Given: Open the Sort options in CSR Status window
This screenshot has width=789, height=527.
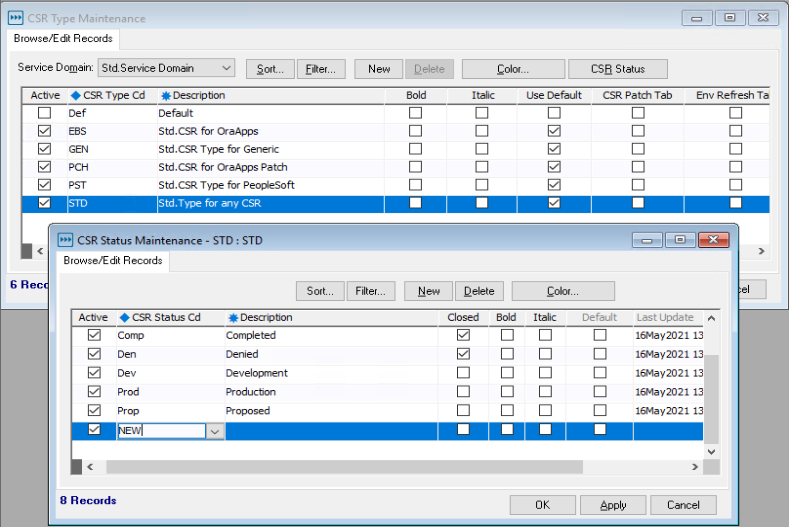Looking at the screenshot, I should [319, 291].
